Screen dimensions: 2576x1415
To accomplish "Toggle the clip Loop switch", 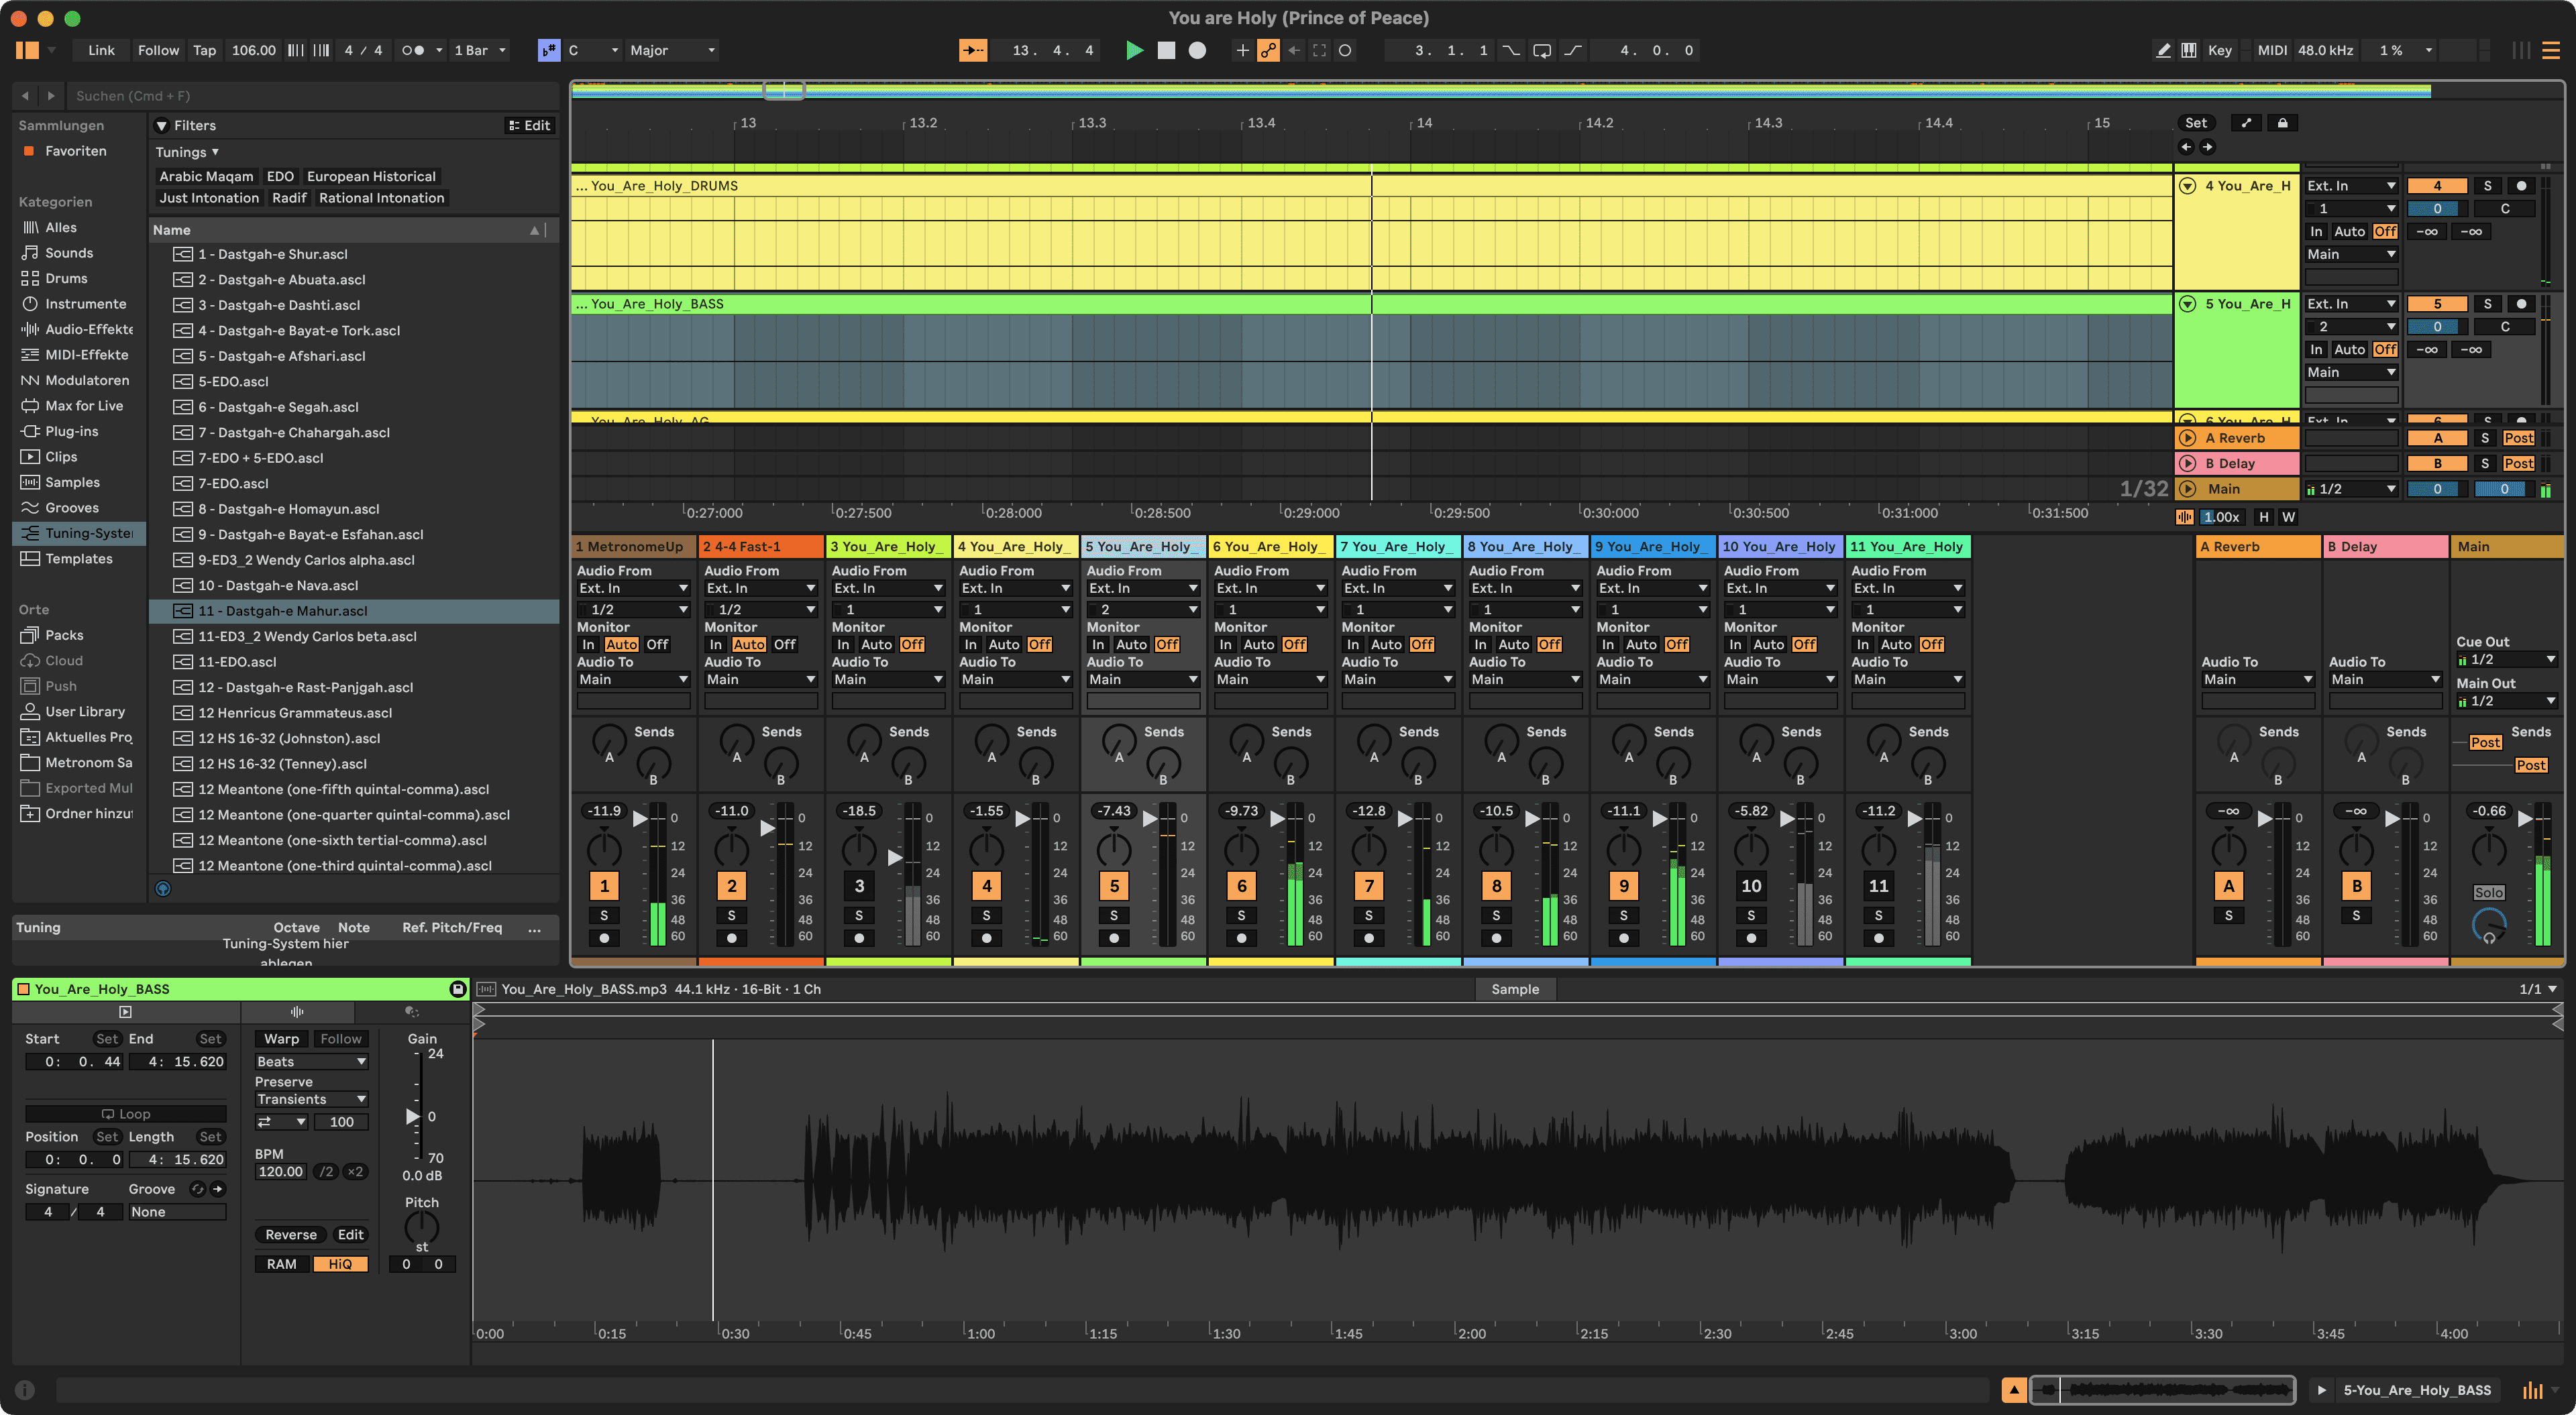I will point(126,1114).
